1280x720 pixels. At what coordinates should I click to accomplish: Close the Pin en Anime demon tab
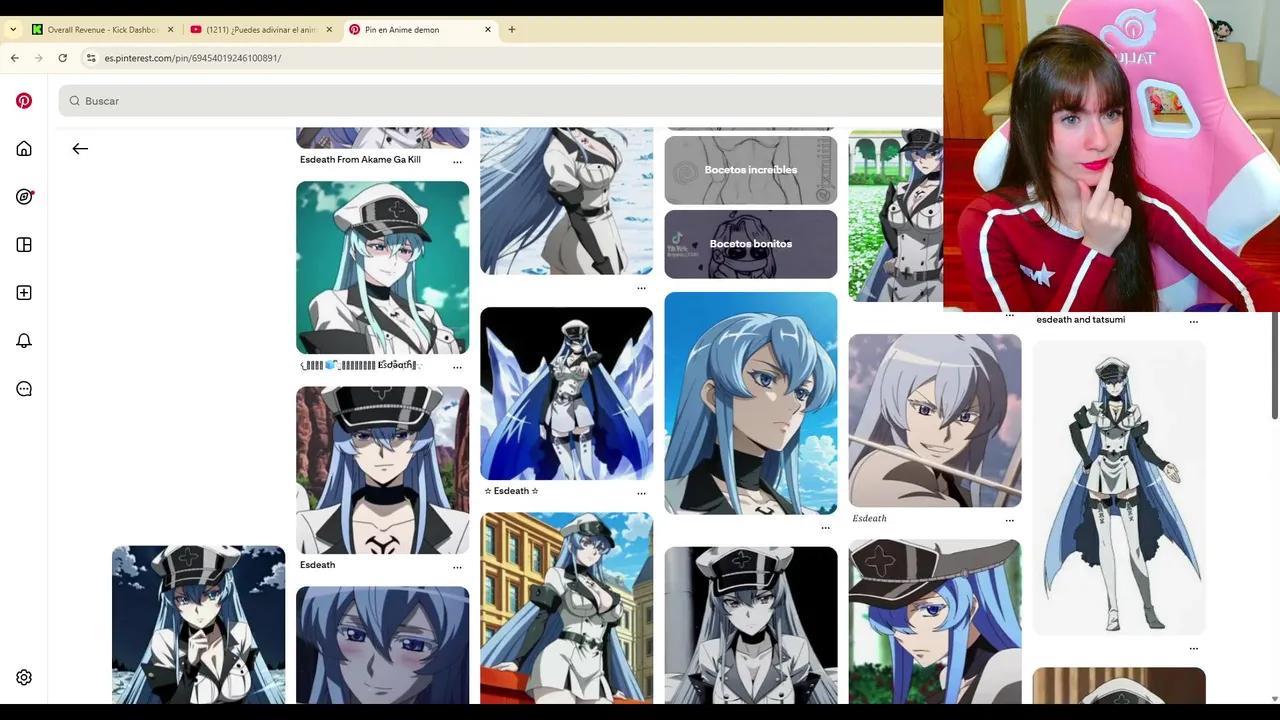[x=488, y=29]
